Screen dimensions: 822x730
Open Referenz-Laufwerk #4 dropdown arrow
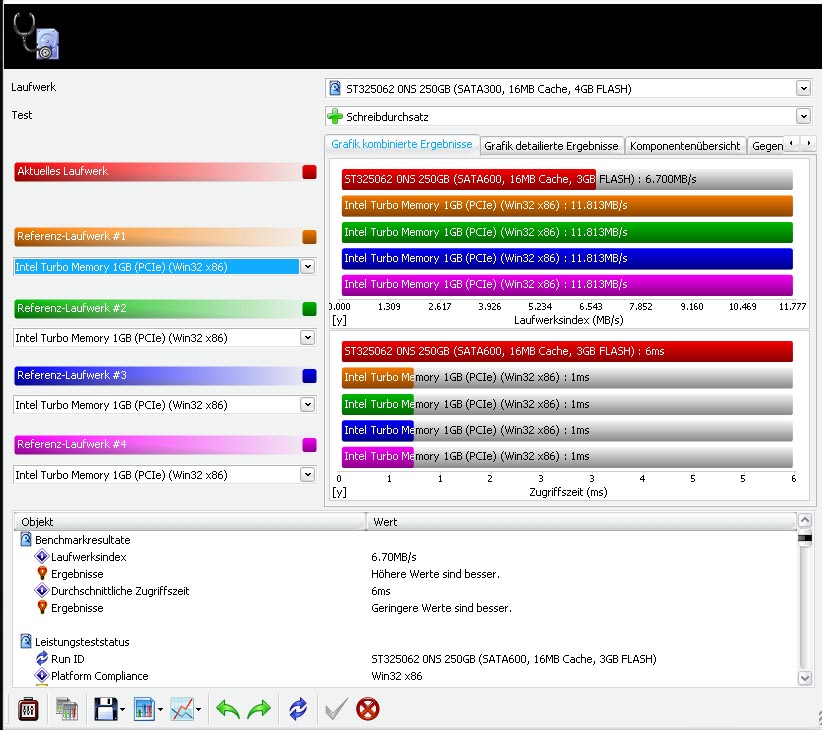pos(308,474)
